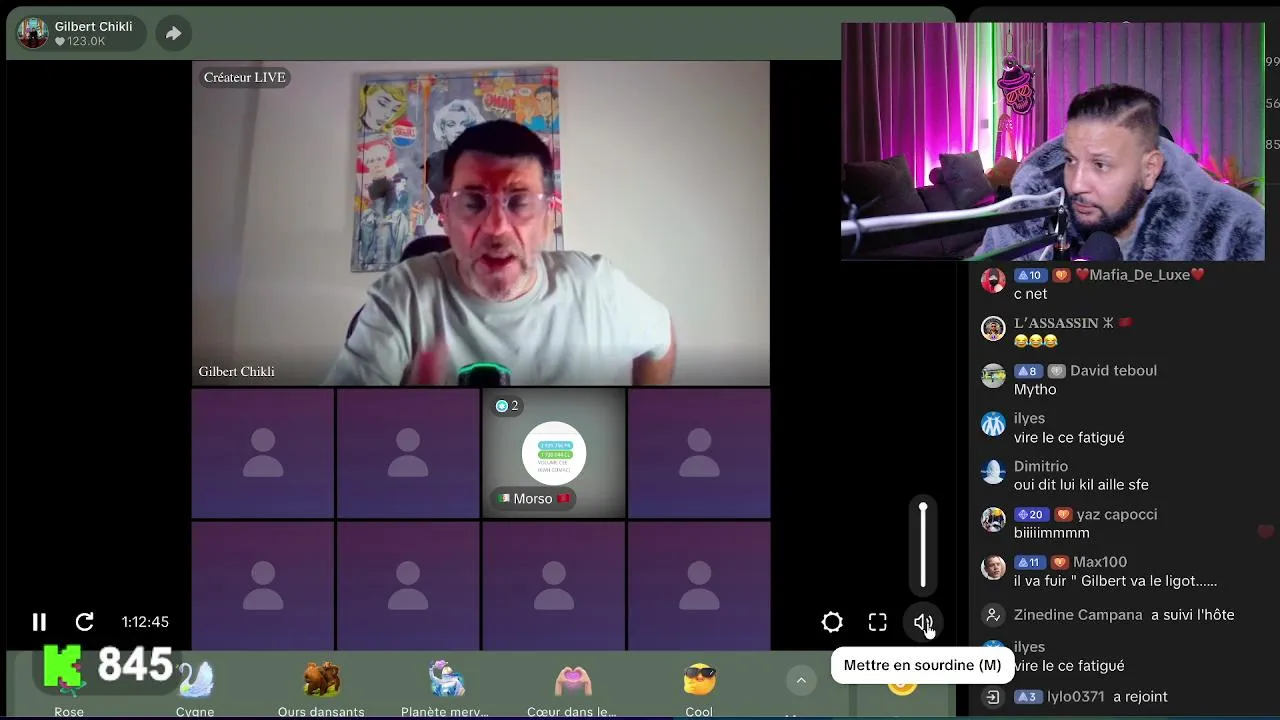Click the streamer webcam overlay
Viewport: 1280px width, 720px height.
(1052, 141)
